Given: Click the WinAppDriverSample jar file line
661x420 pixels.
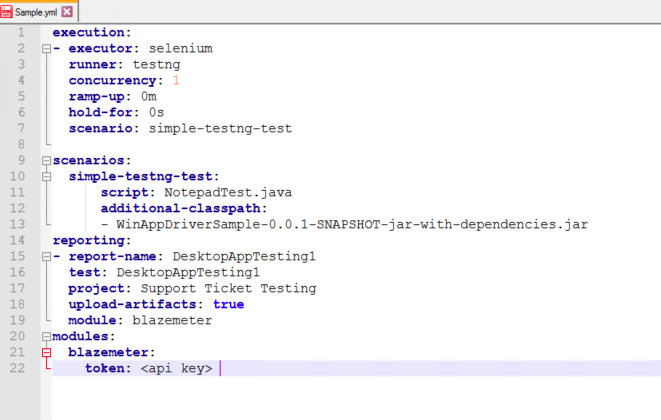Looking at the screenshot, I should pos(344,224).
